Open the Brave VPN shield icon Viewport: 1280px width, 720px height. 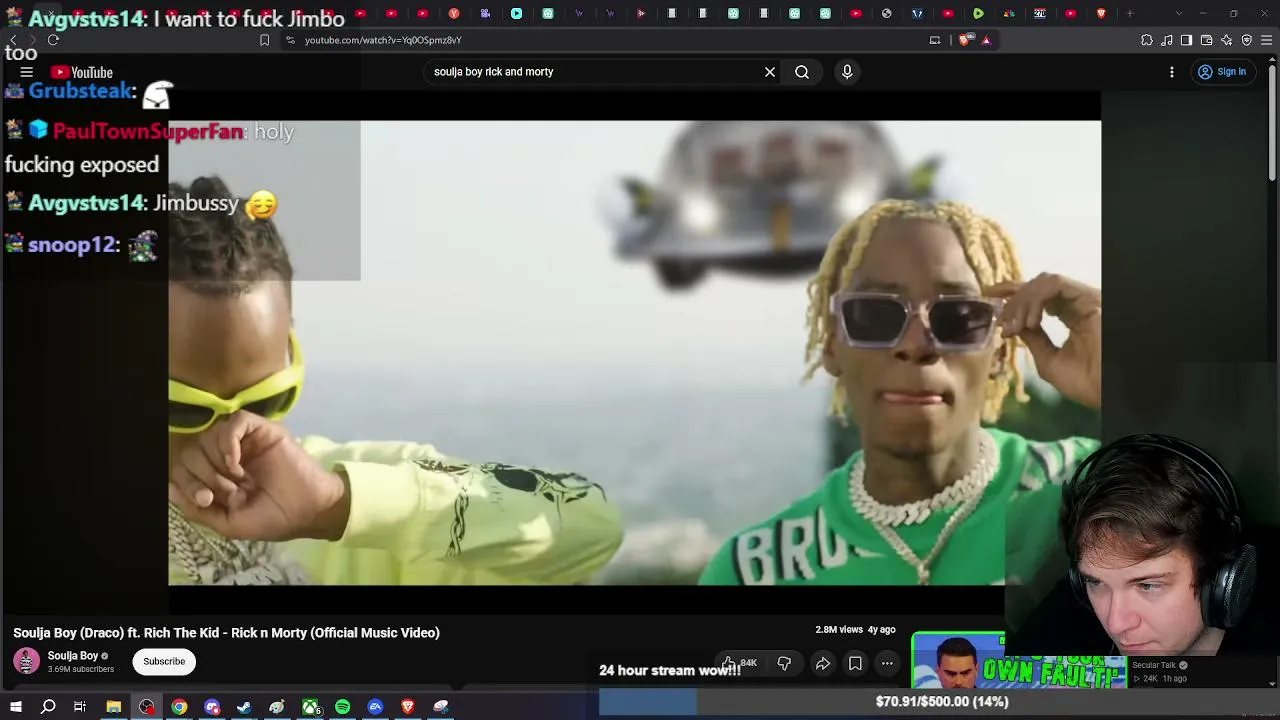[x=1247, y=40]
